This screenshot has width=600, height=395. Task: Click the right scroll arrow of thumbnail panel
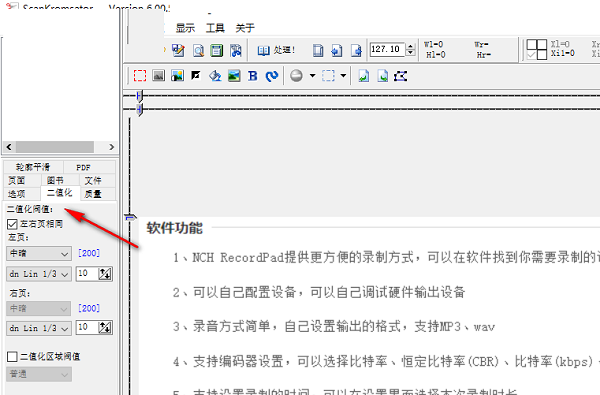111,147
